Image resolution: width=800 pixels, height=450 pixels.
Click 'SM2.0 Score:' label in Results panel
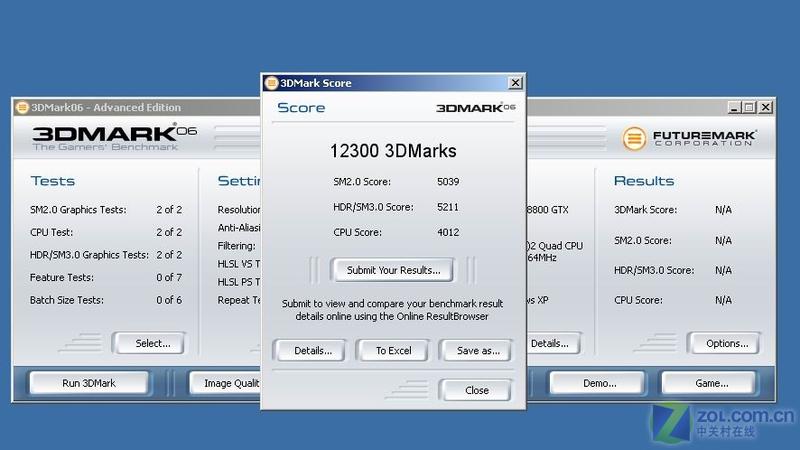643,240
